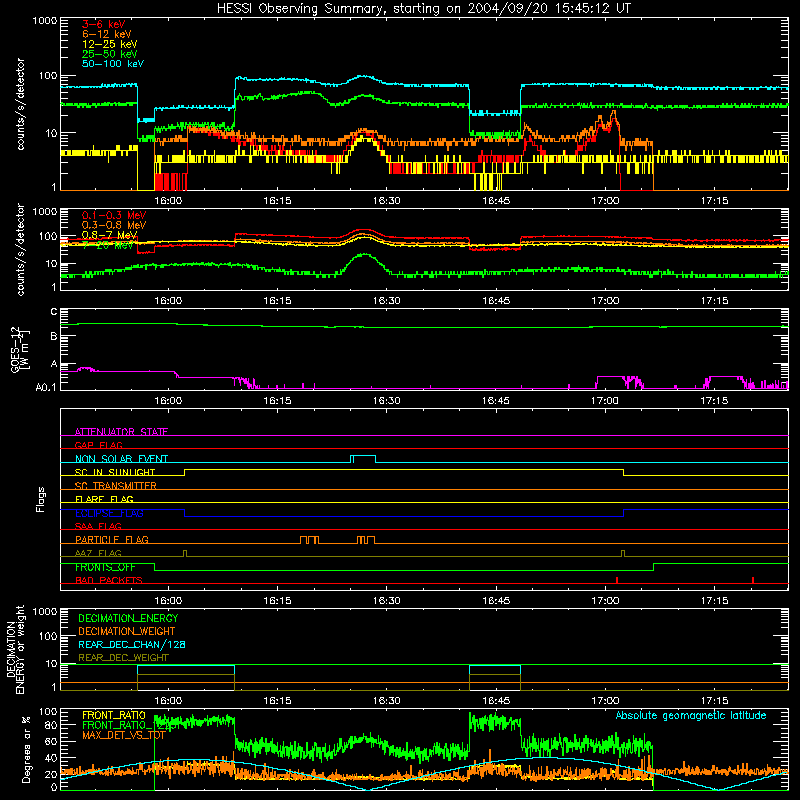Viewport: 800px width, 800px height.
Task: Click the 1000 tick label on the keV panel axis
Action: [45, 21]
